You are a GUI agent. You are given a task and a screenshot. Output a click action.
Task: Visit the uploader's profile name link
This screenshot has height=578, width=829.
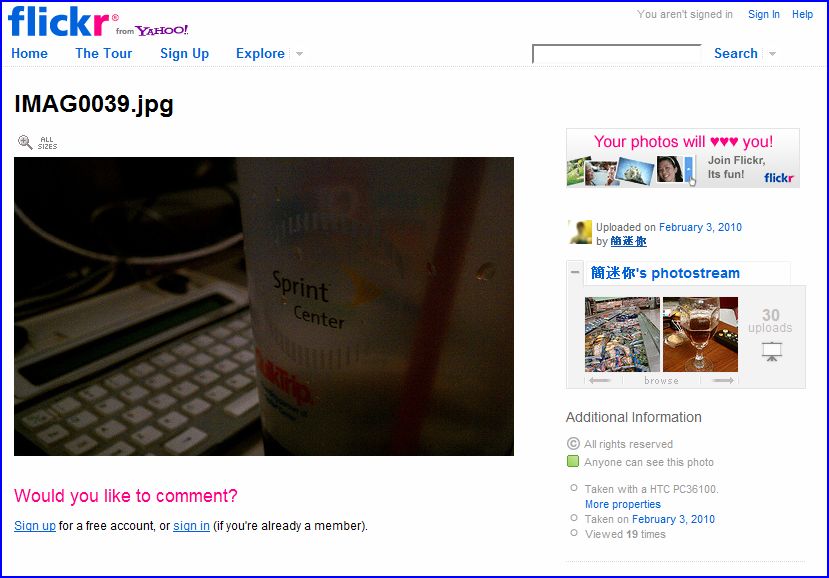coord(628,241)
